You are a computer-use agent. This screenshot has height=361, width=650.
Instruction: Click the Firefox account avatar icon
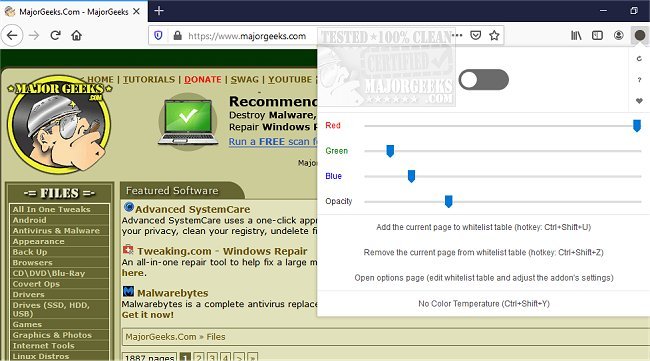click(x=618, y=36)
